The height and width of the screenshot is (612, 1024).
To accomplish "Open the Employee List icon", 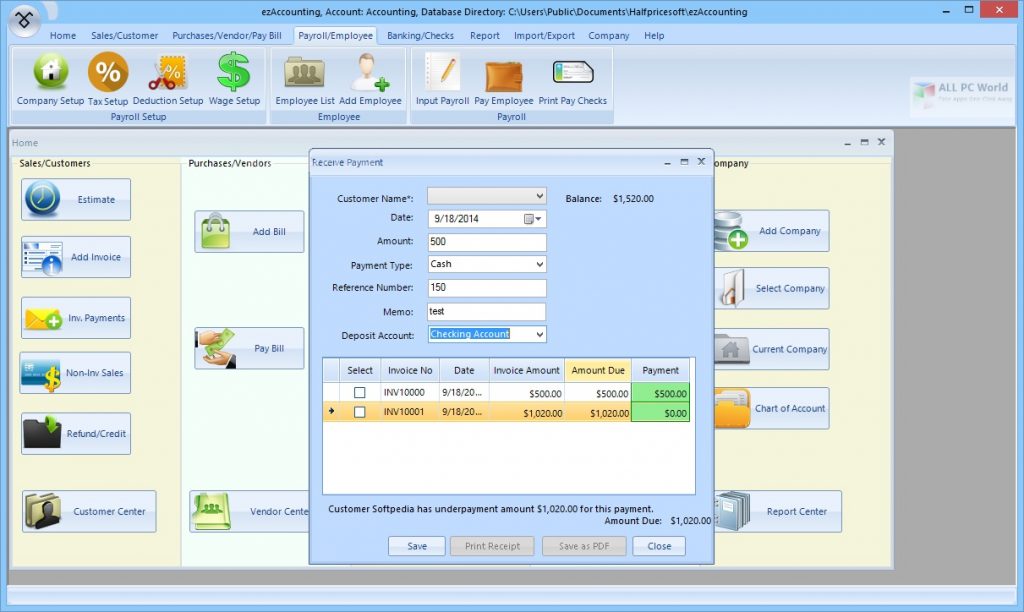I will [x=304, y=72].
